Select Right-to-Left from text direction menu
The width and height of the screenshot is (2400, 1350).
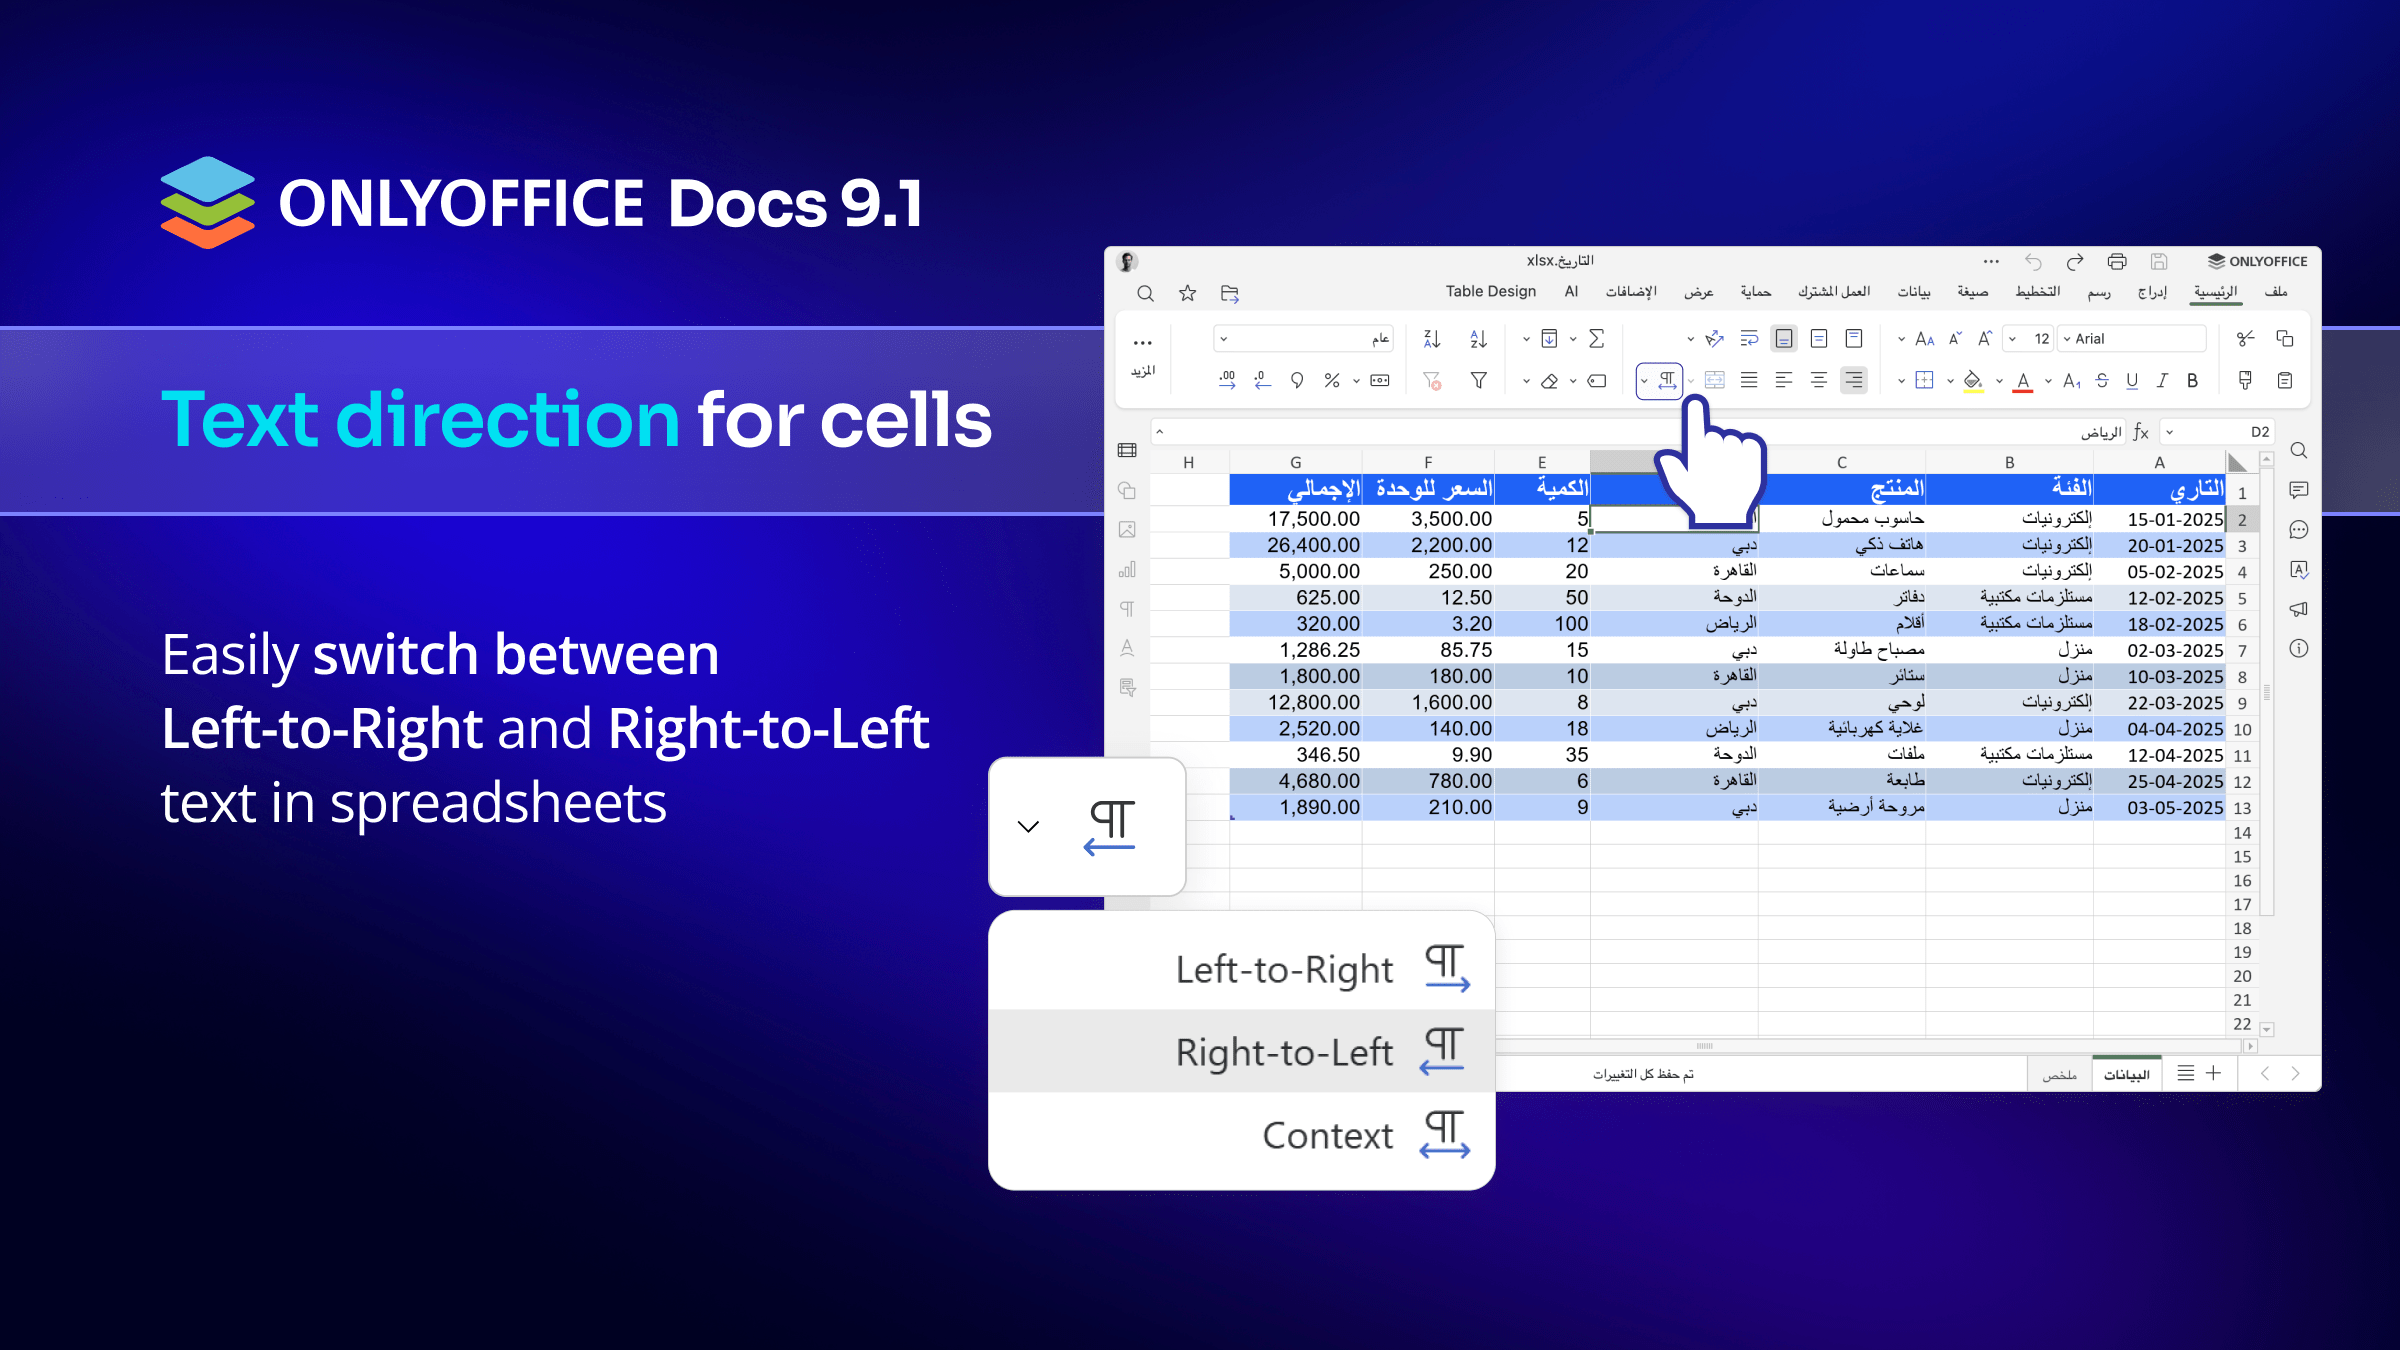[1284, 1052]
